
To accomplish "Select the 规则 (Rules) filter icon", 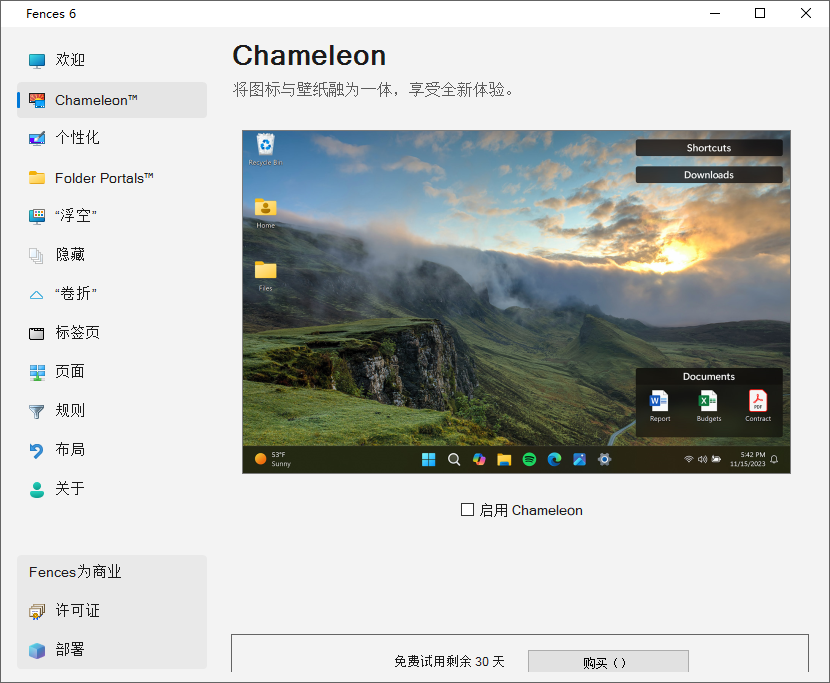I will tap(35, 411).
